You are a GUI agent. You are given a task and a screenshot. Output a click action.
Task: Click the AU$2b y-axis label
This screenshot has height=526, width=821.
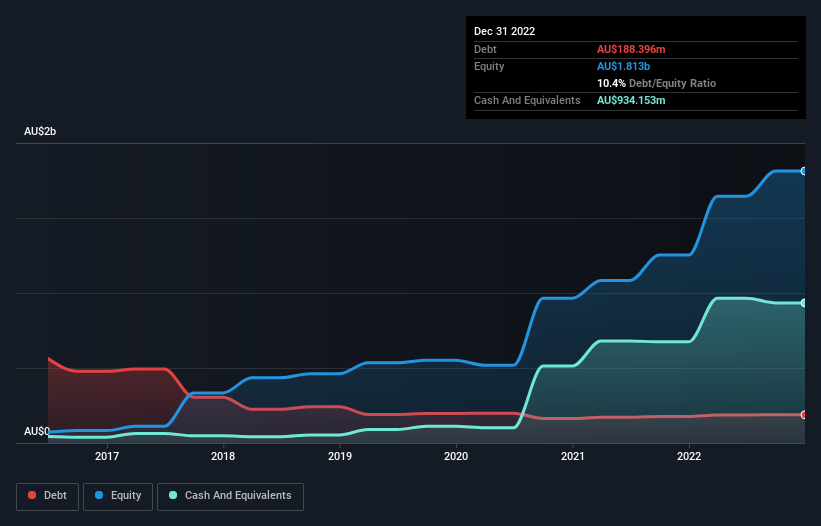tap(40, 131)
